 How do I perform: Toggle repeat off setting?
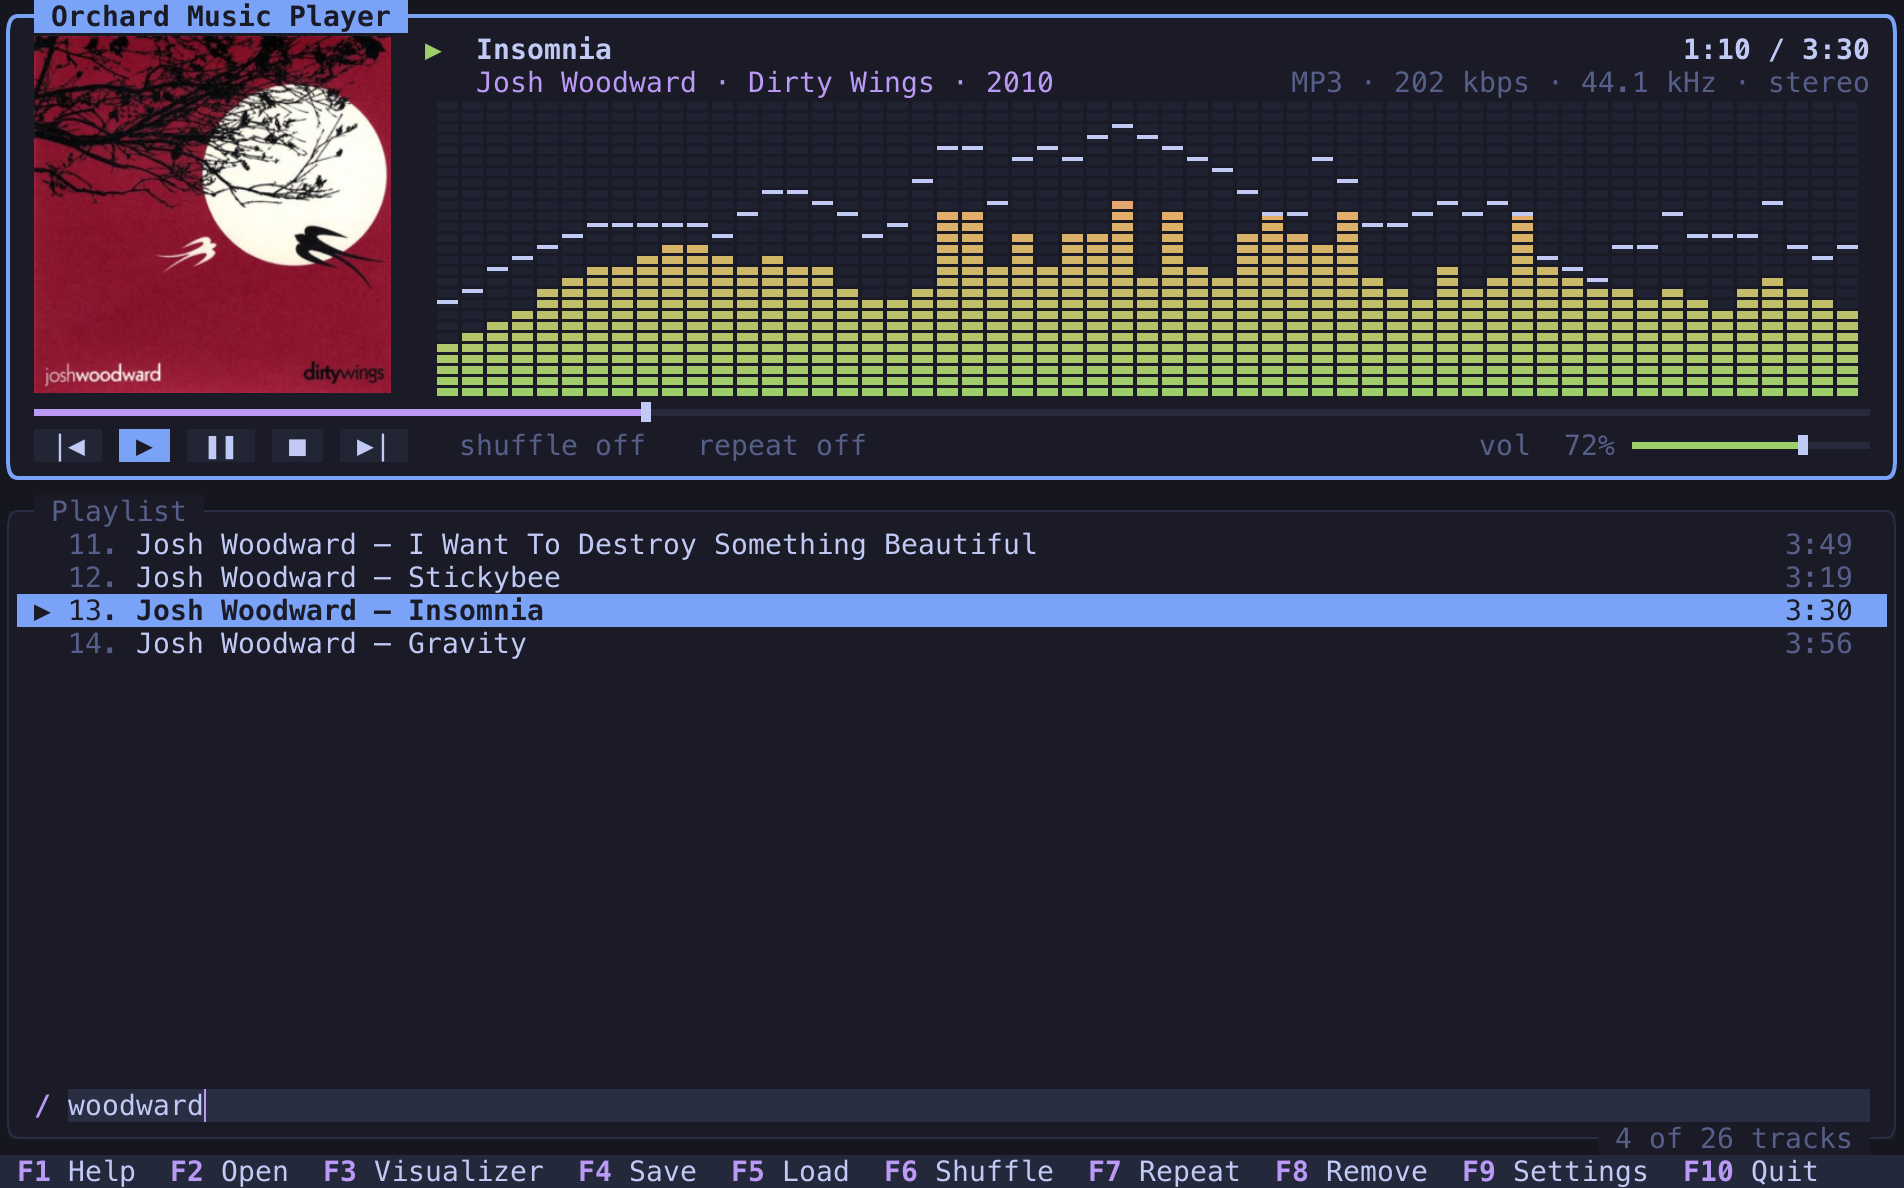[782, 446]
